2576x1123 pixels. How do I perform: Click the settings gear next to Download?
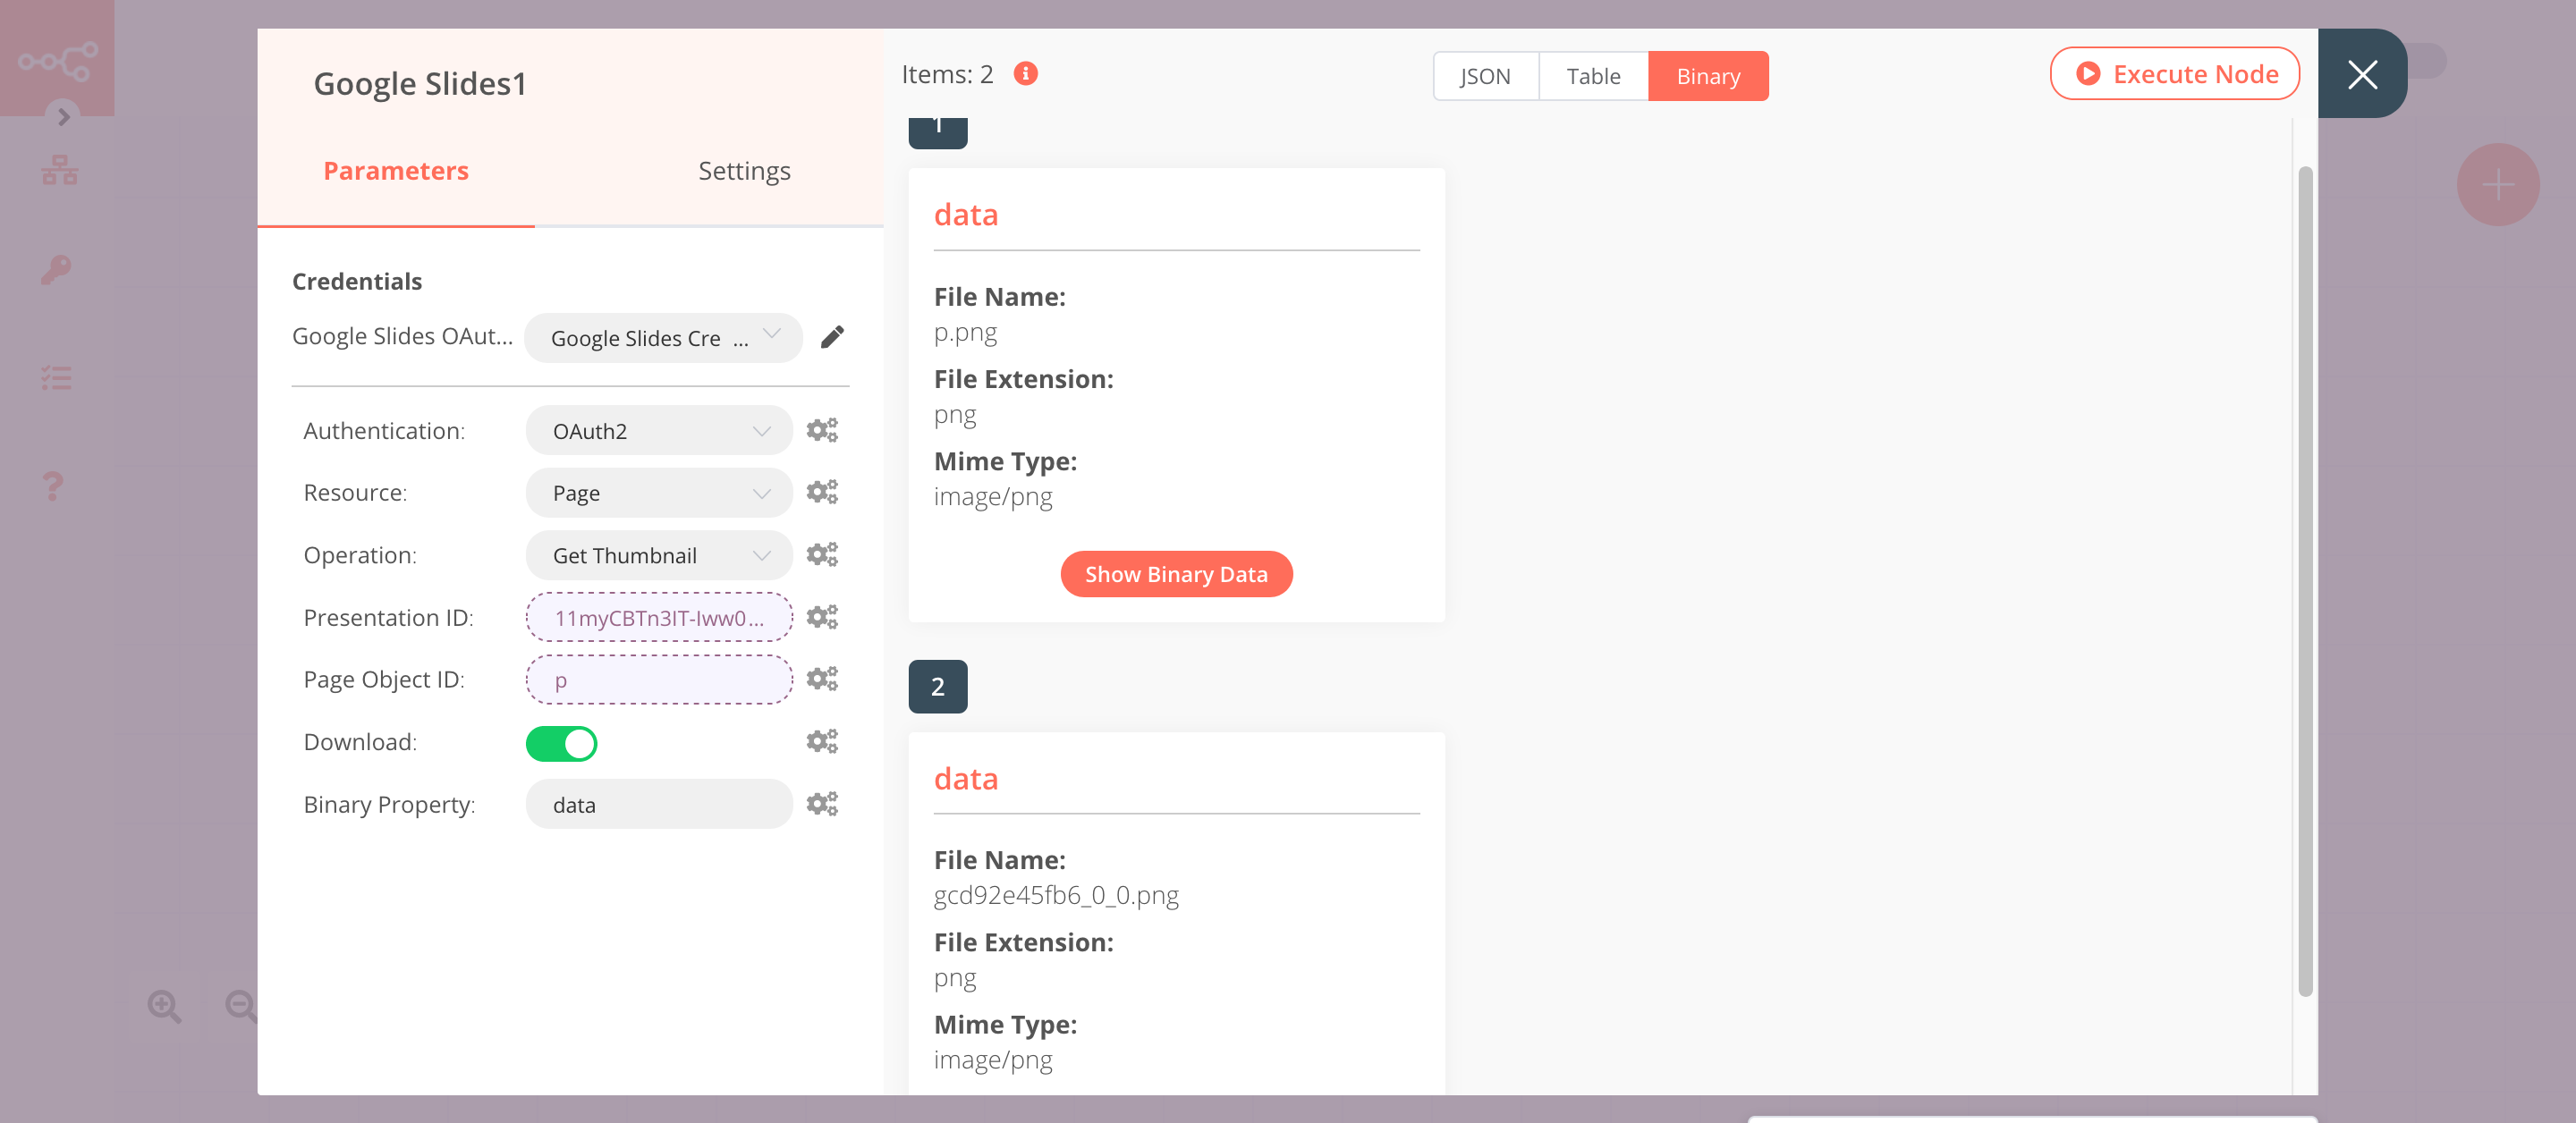[821, 739]
